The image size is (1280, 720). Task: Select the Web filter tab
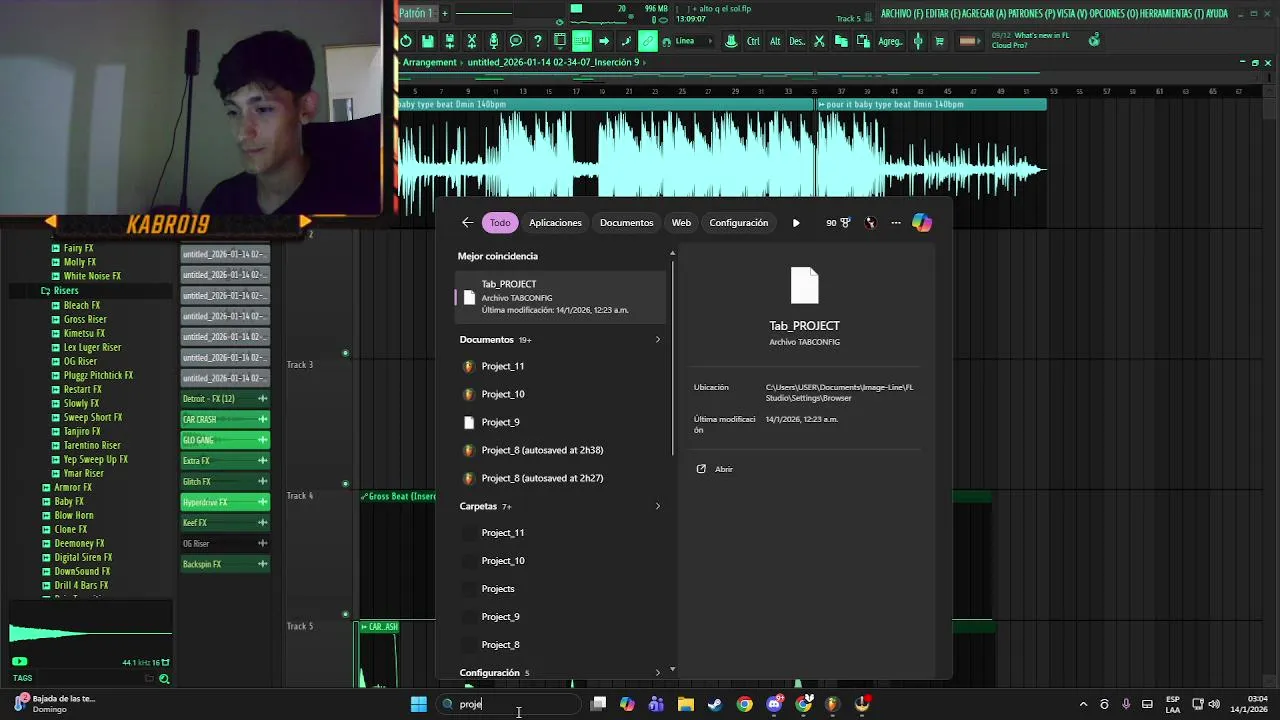[x=681, y=223]
